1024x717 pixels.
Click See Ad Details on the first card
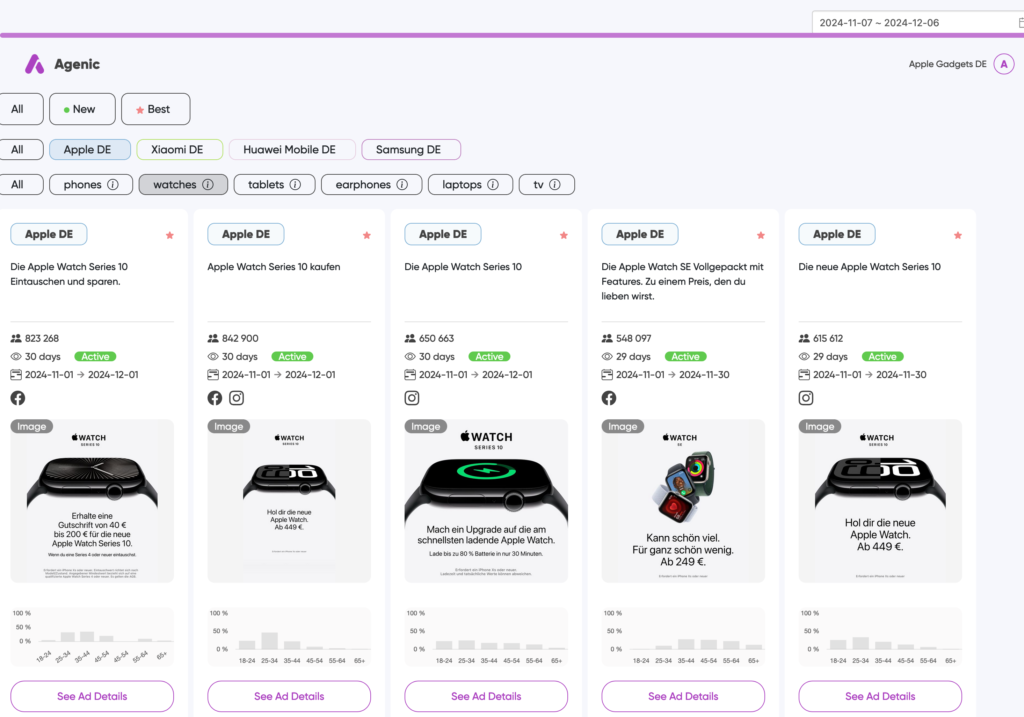pyautogui.click(x=92, y=696)
